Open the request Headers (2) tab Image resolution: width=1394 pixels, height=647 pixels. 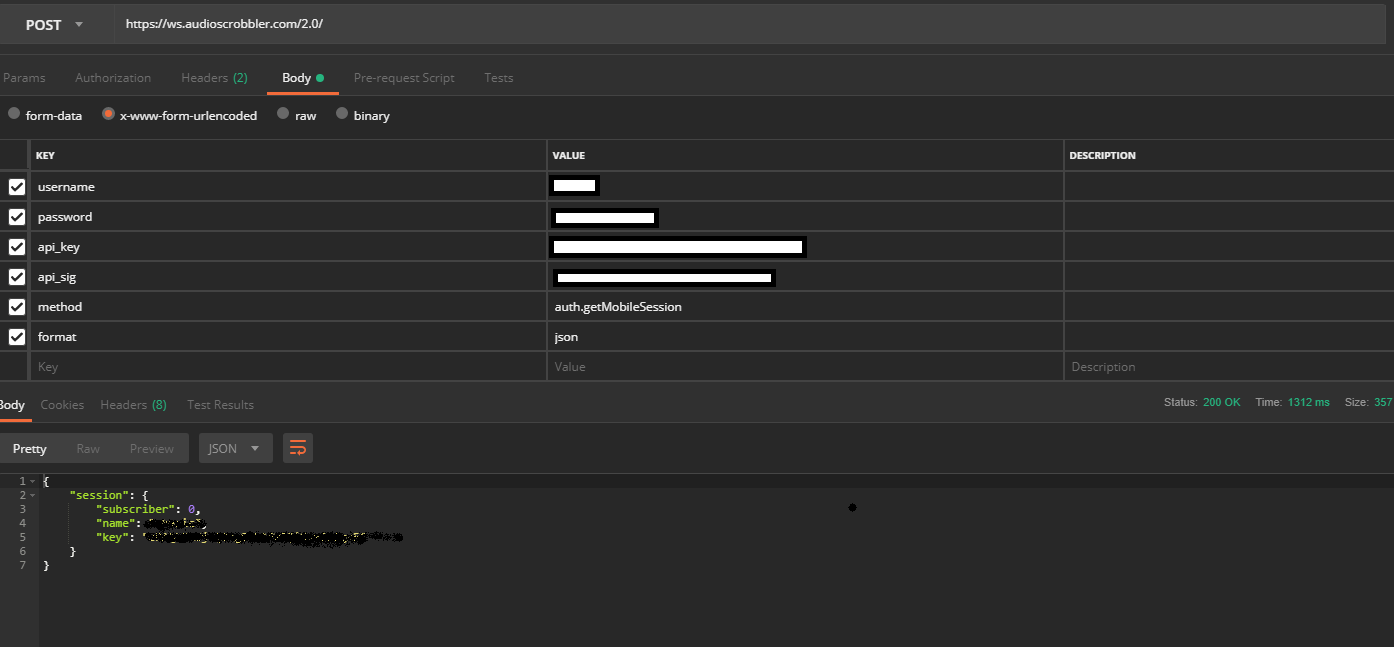[x=214, y=78]
